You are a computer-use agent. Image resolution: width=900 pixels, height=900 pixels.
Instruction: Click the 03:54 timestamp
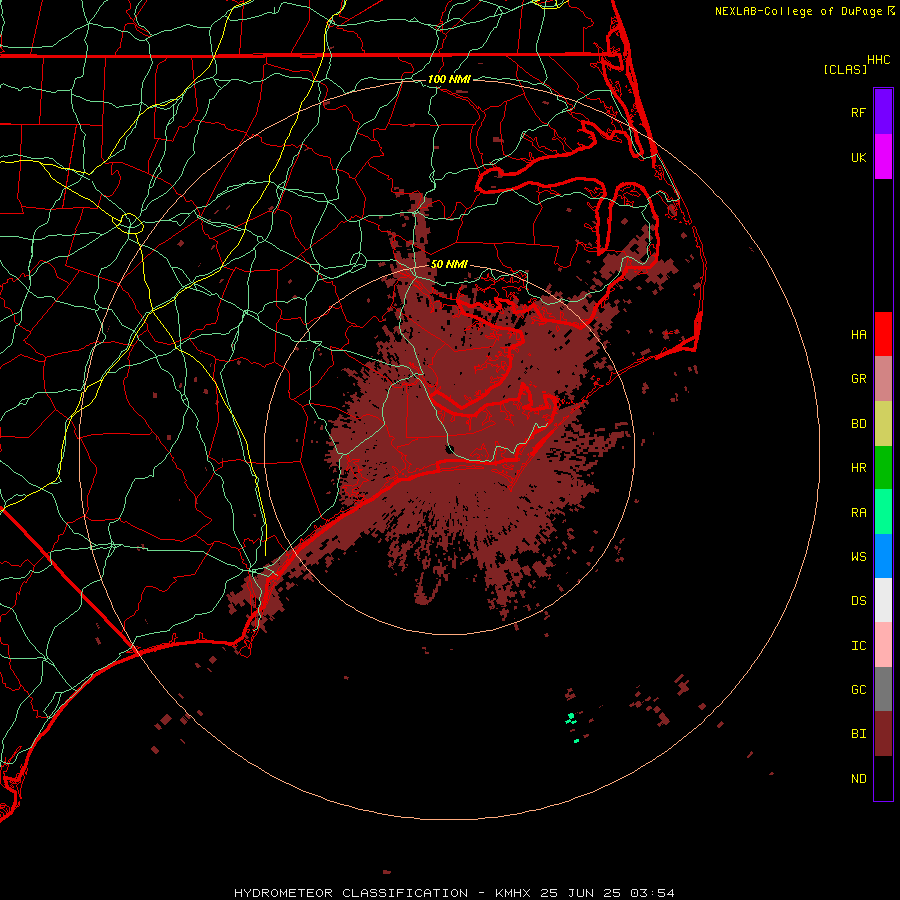point(652,893)
